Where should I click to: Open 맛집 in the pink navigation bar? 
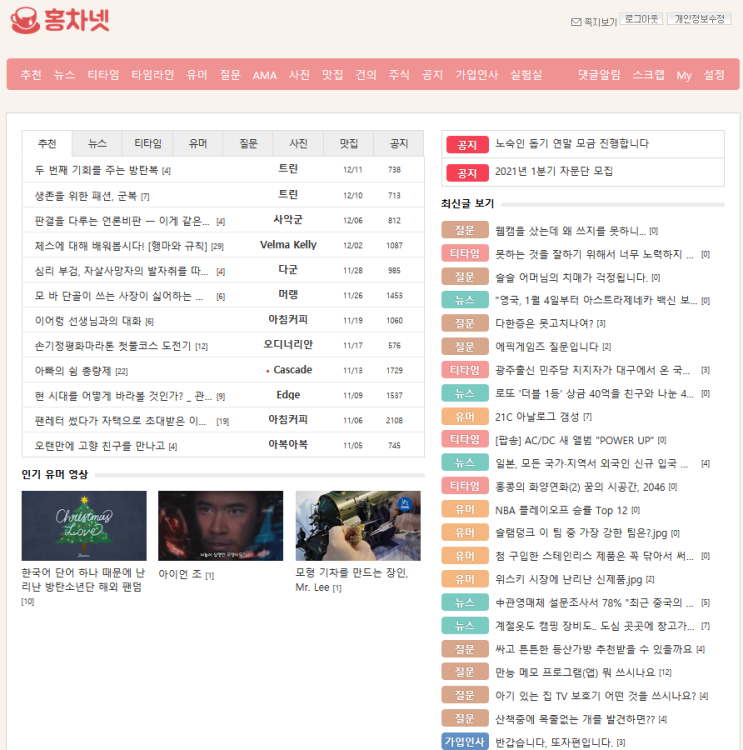pyautogui.click(x=332, y=75)
